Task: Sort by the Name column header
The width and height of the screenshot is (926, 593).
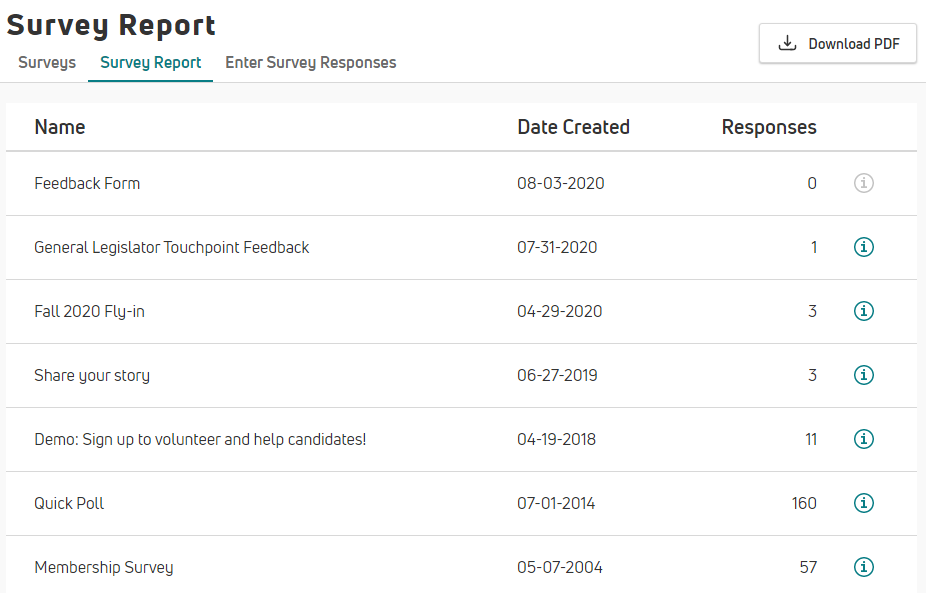Action: [x=60, y=127]
